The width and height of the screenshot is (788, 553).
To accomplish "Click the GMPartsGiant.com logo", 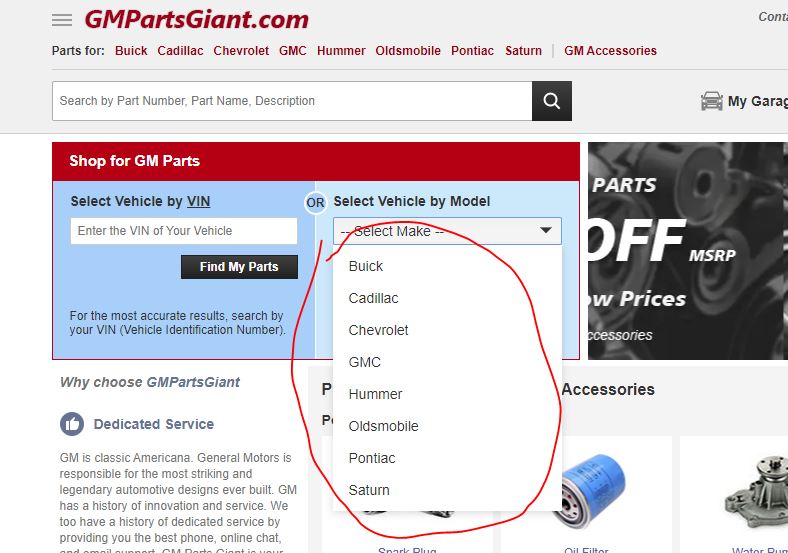I will 196,19.
